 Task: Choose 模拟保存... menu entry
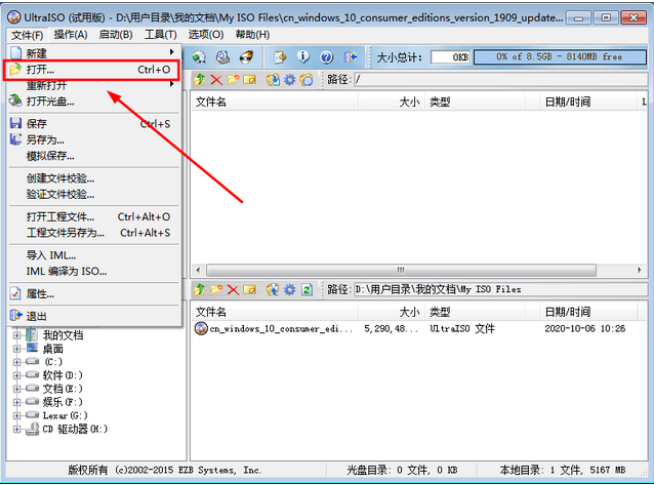[x=94, y=156]
